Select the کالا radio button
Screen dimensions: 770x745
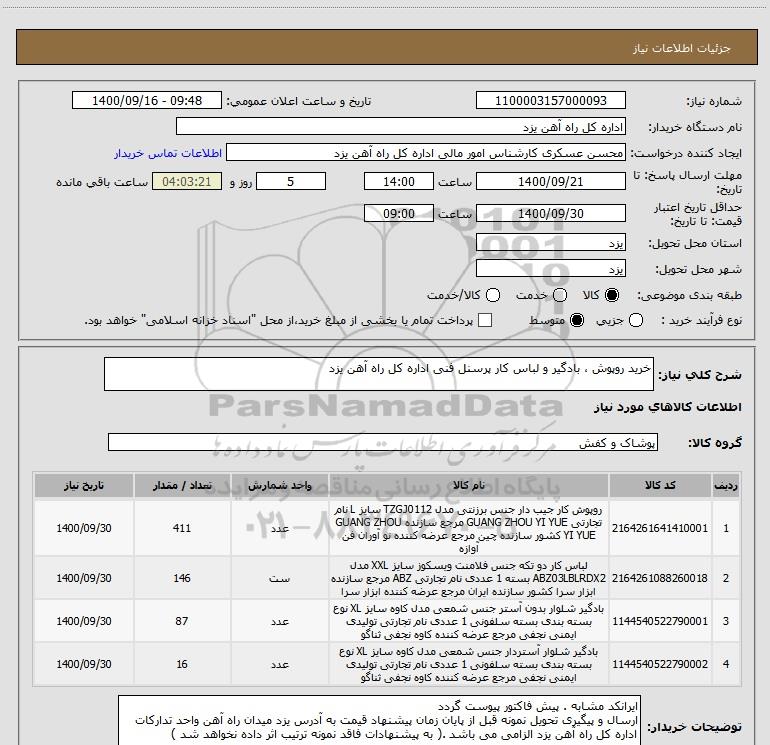(612, 295)
